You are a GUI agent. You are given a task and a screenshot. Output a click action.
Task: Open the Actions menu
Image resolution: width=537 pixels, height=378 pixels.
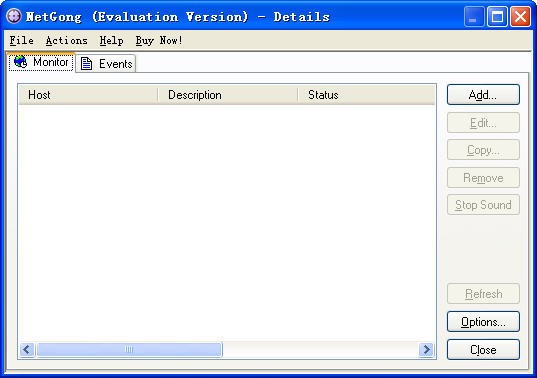[67, 40]
